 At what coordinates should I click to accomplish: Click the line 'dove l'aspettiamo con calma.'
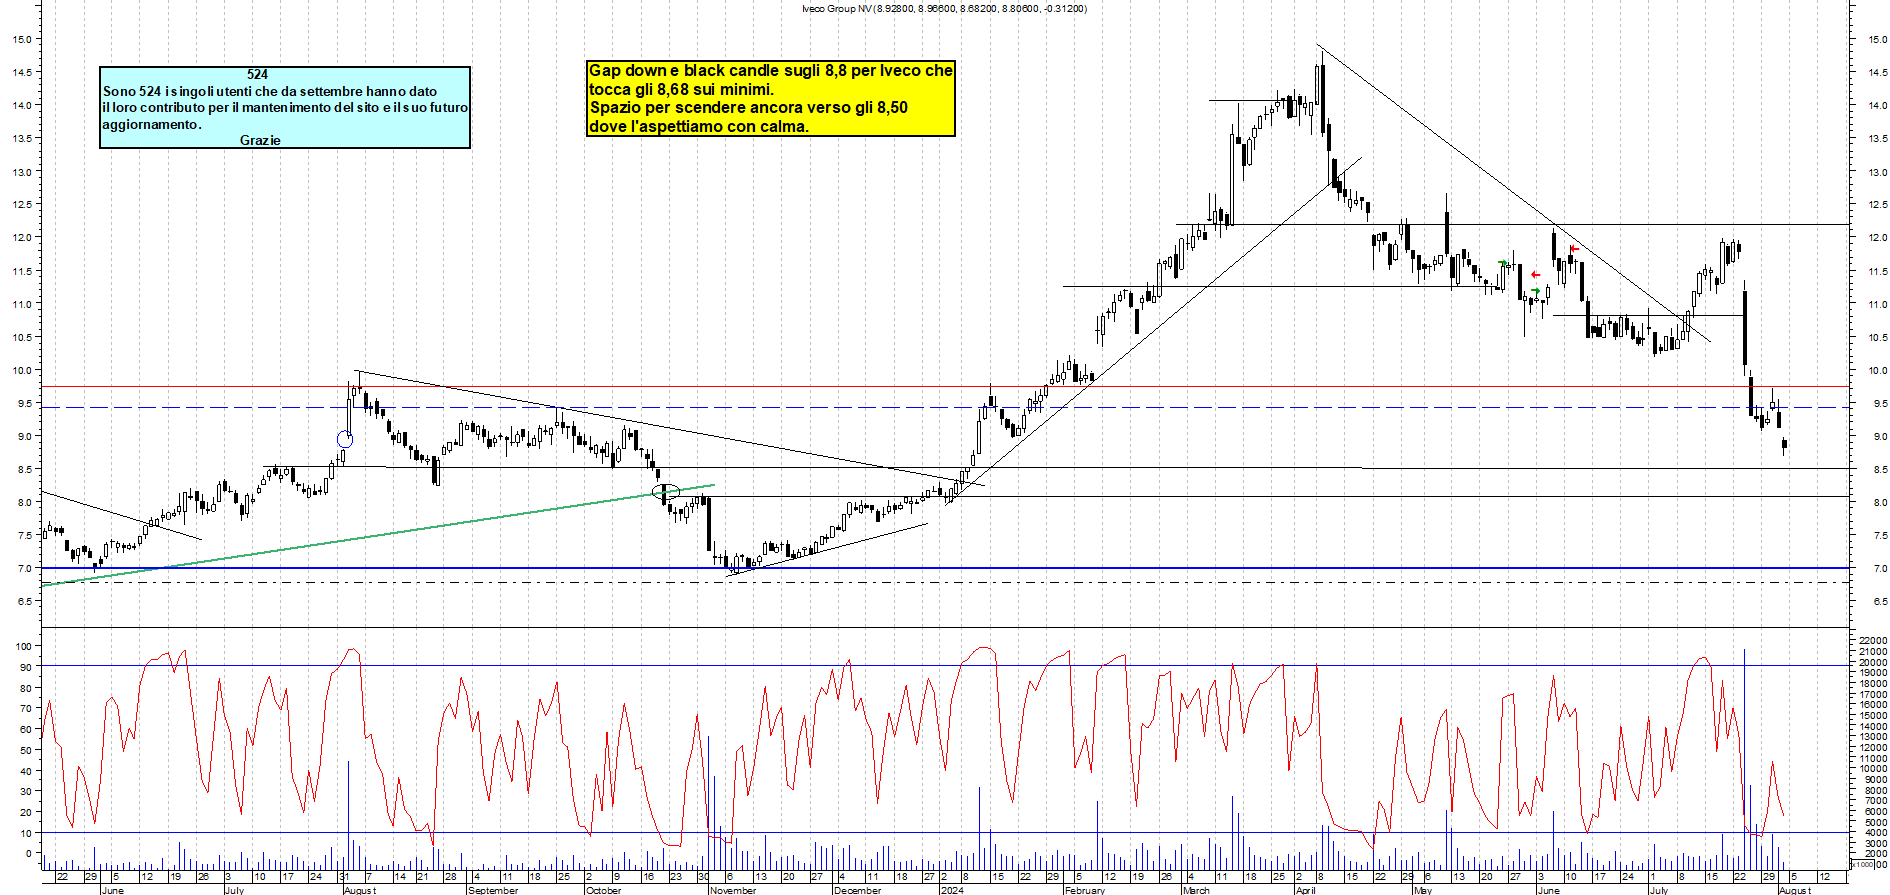tap(698, 126)
